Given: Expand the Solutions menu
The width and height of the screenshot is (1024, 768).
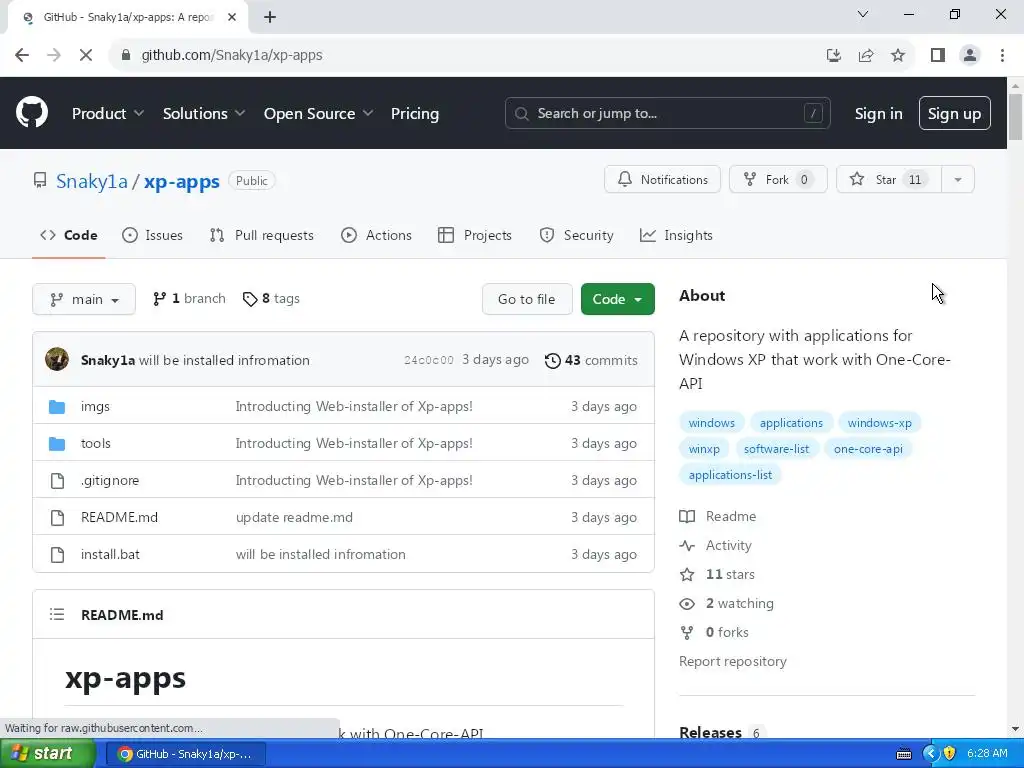Looking at the screenshot, I should click(204, 114).
